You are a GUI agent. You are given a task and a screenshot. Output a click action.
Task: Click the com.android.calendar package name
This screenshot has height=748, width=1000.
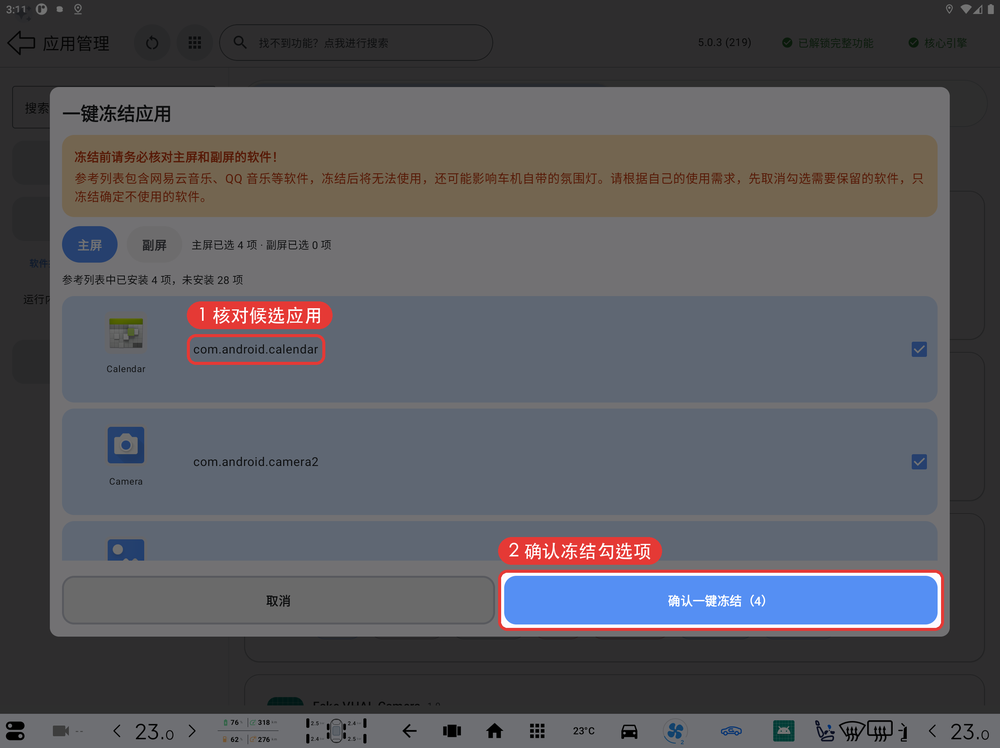coord(256,349)
